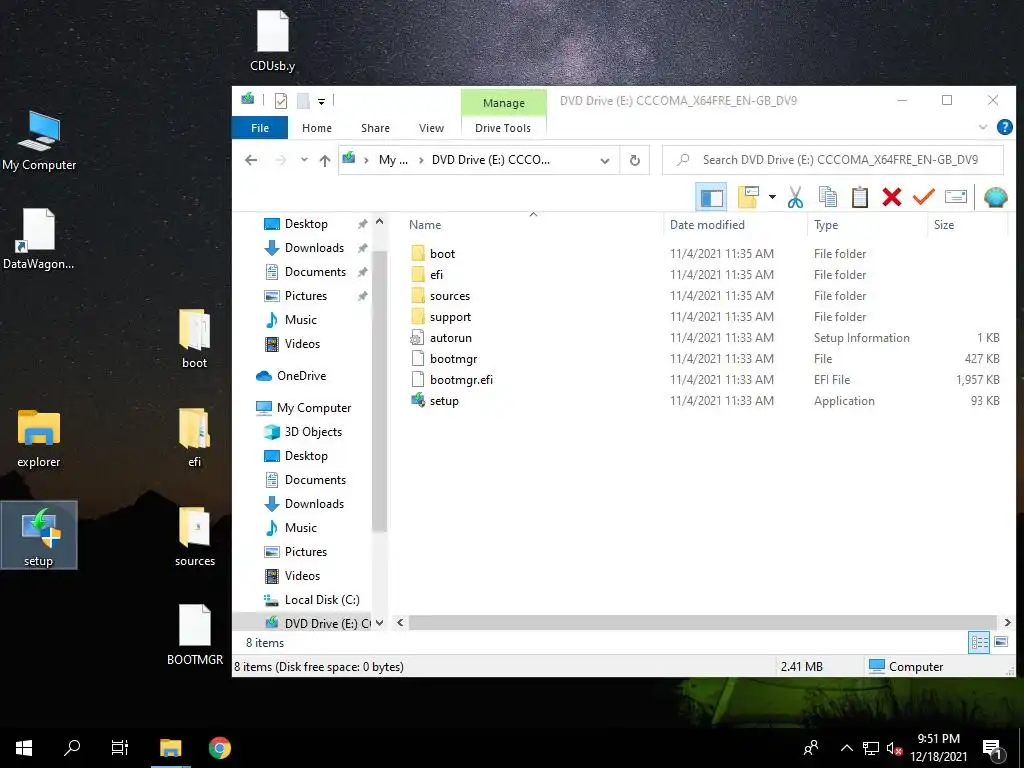The width and height of the screenshot is (1024, 768).
Task: Click the envelope Rename toolbar icon
Action: 955,197
